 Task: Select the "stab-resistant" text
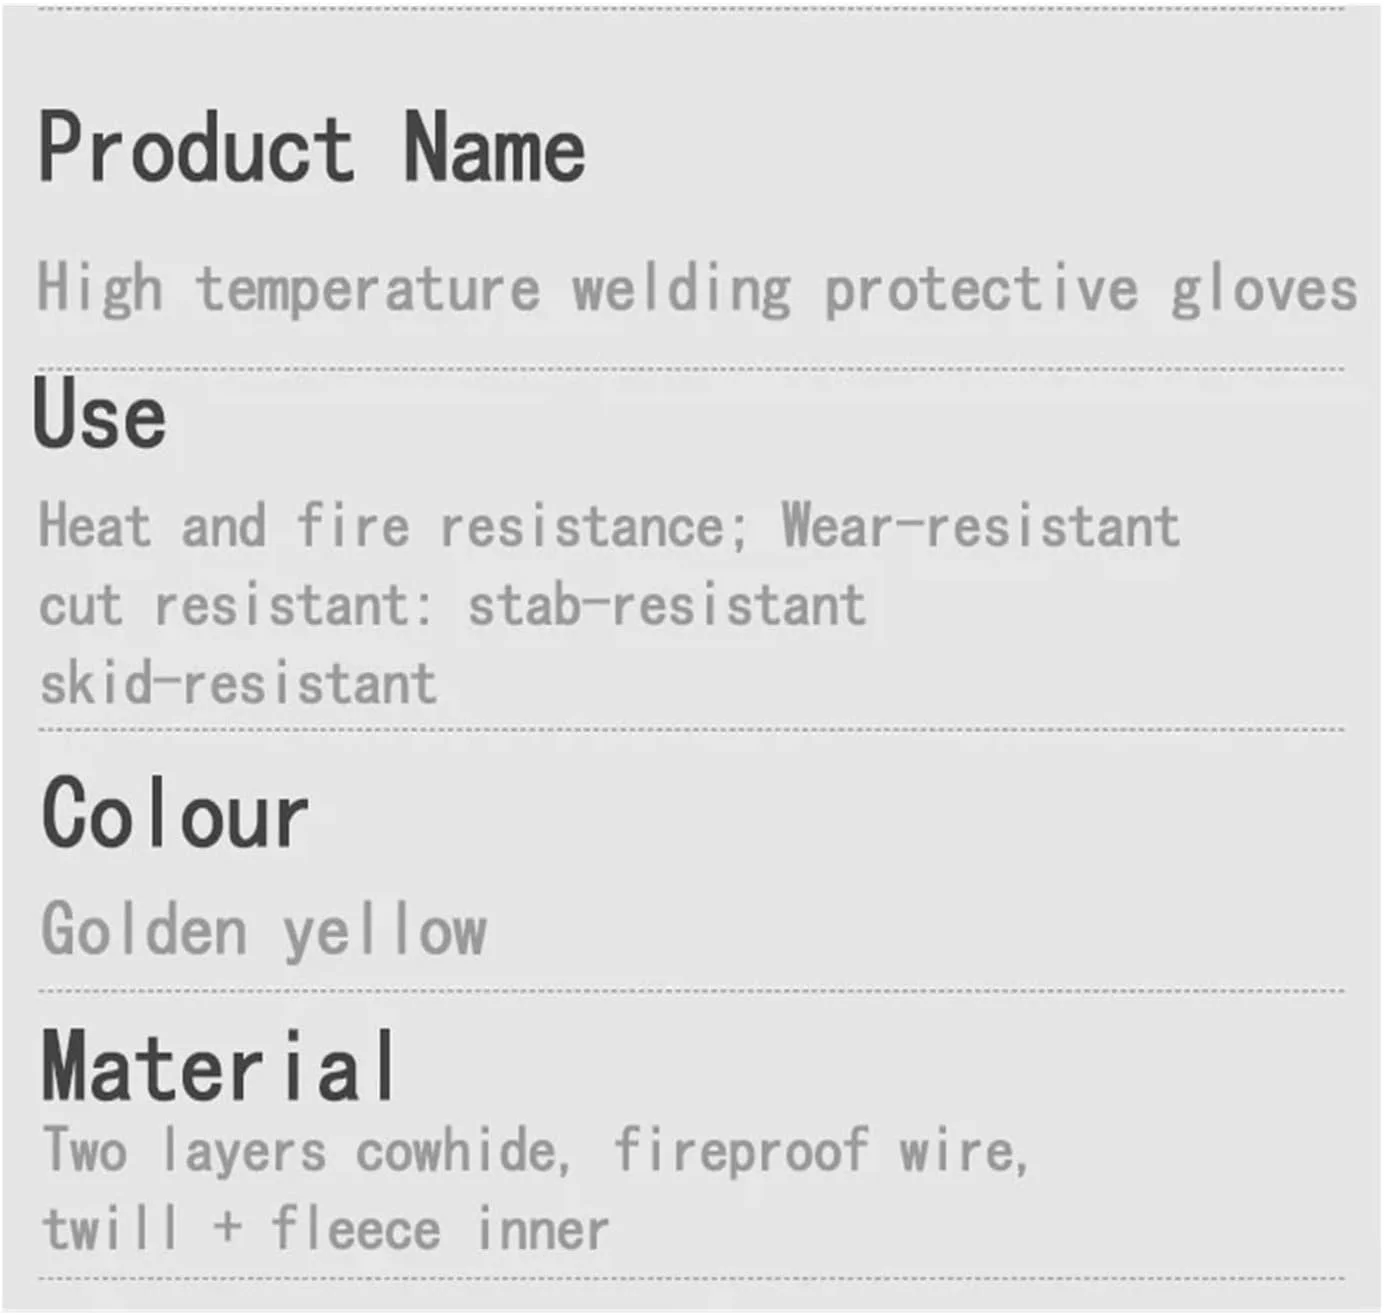pyautogui.click(x=666, y=606)
